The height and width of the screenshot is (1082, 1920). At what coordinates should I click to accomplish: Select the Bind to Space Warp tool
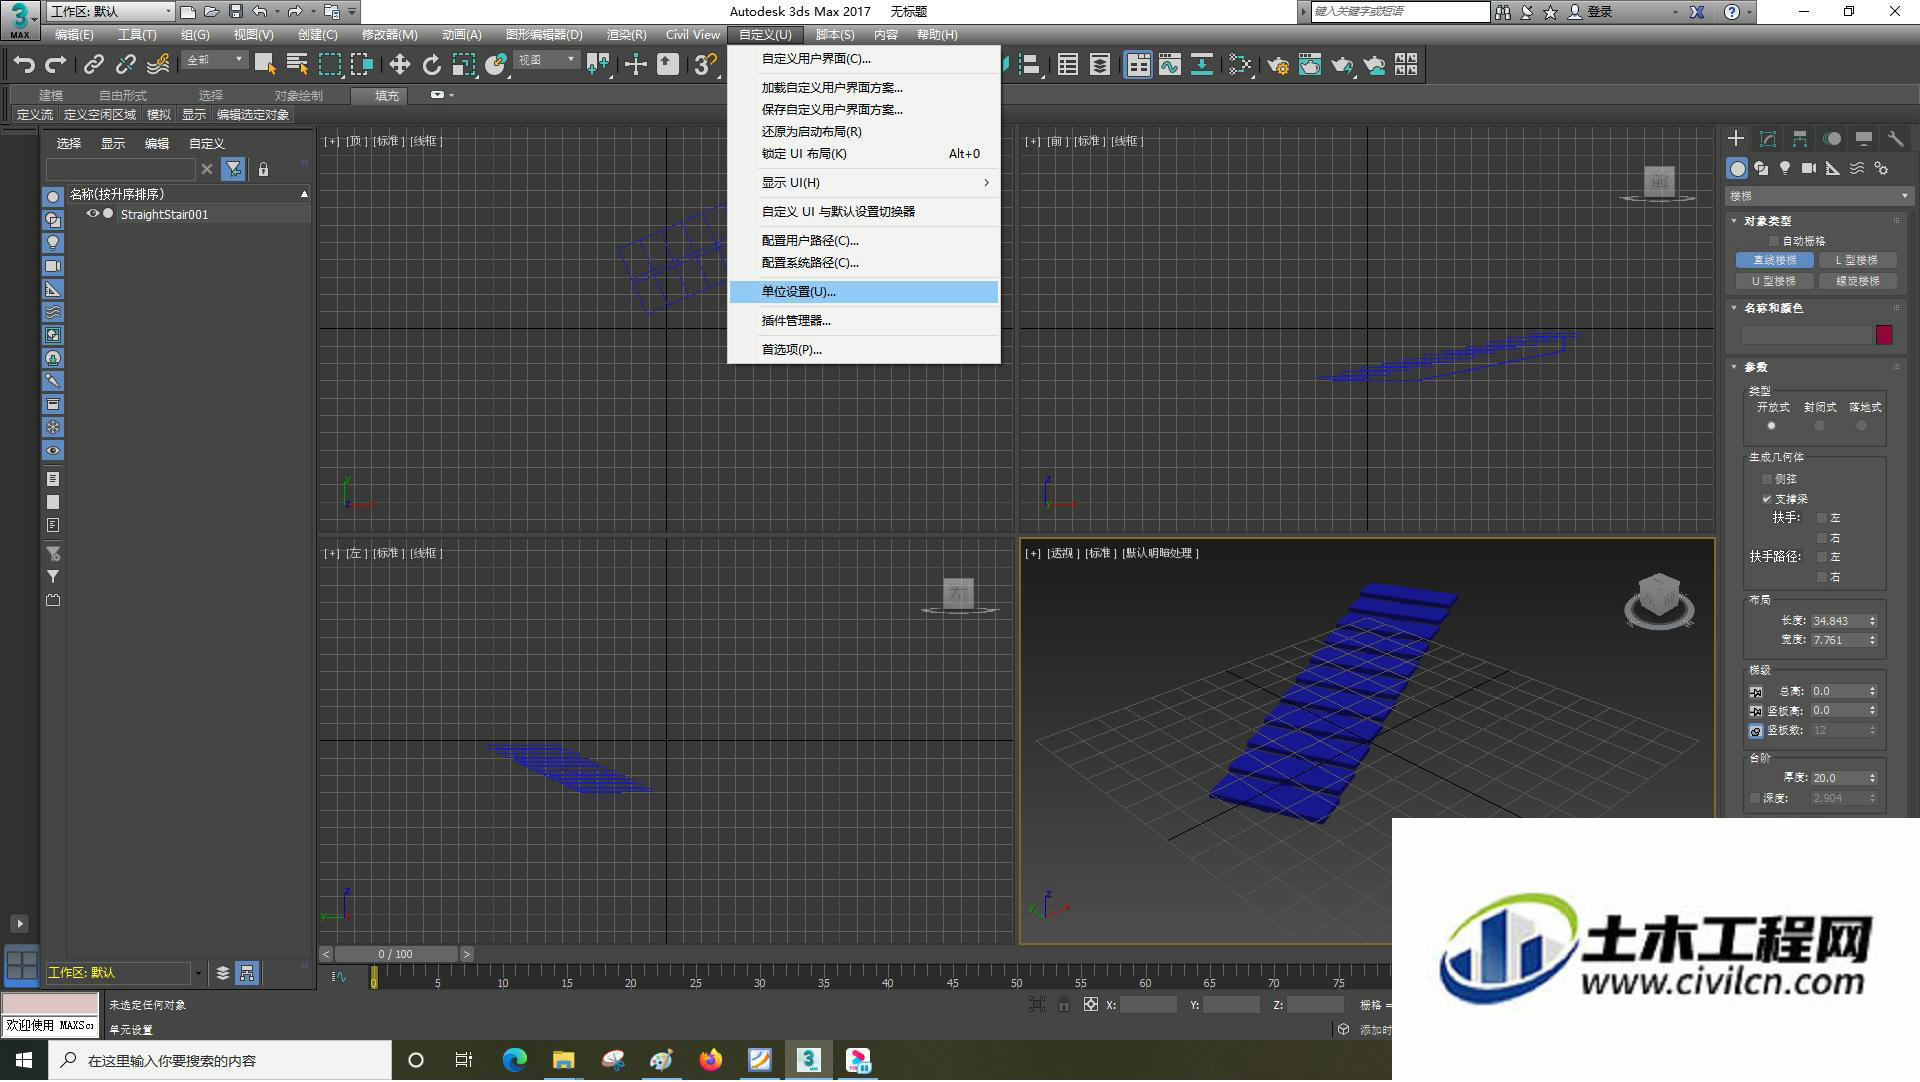[x=157, y=65]
